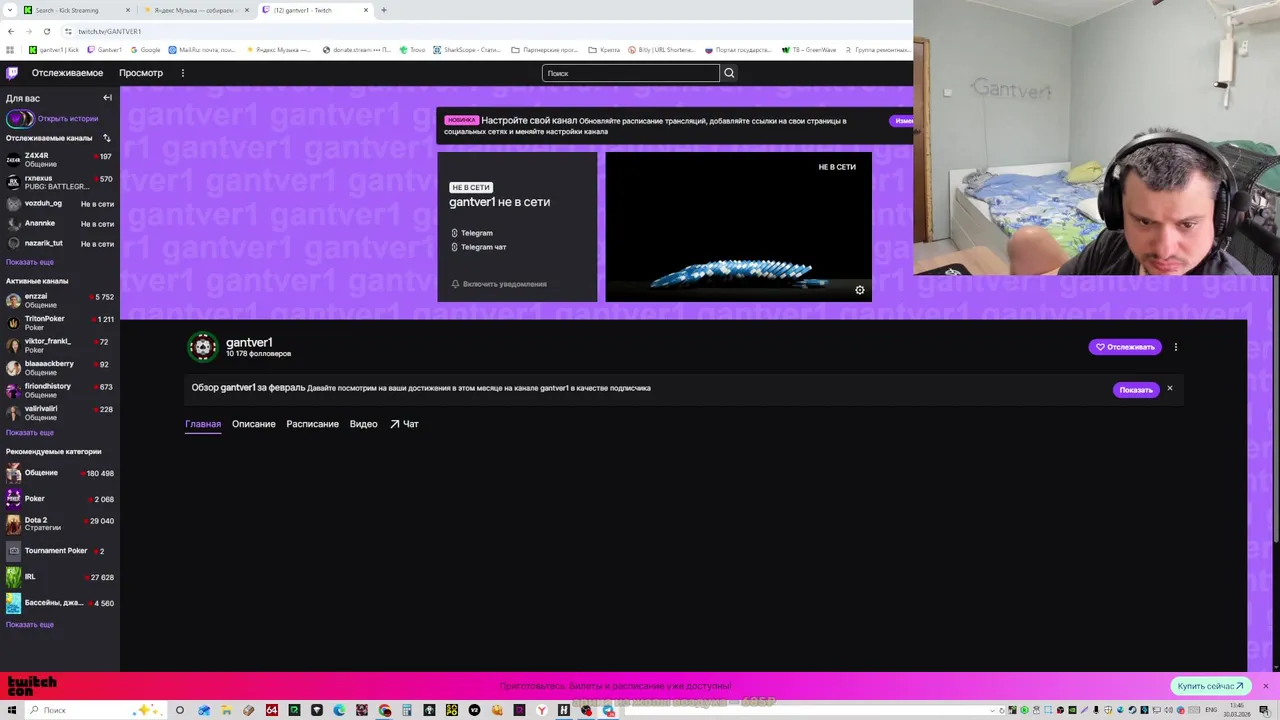The image size is (1280, 720).
Task: Select blaaaackberry channel in sidebar
Action: (60, 367)
